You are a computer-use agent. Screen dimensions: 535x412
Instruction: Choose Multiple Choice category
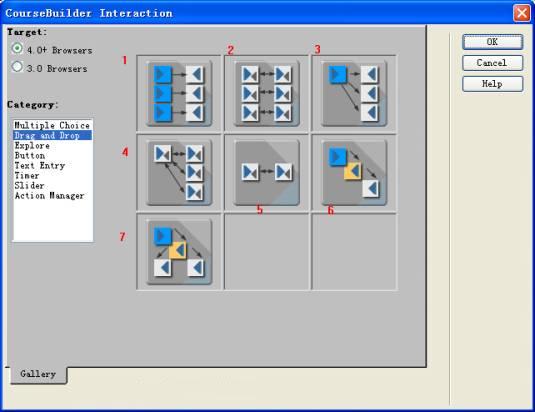point(52,125)
